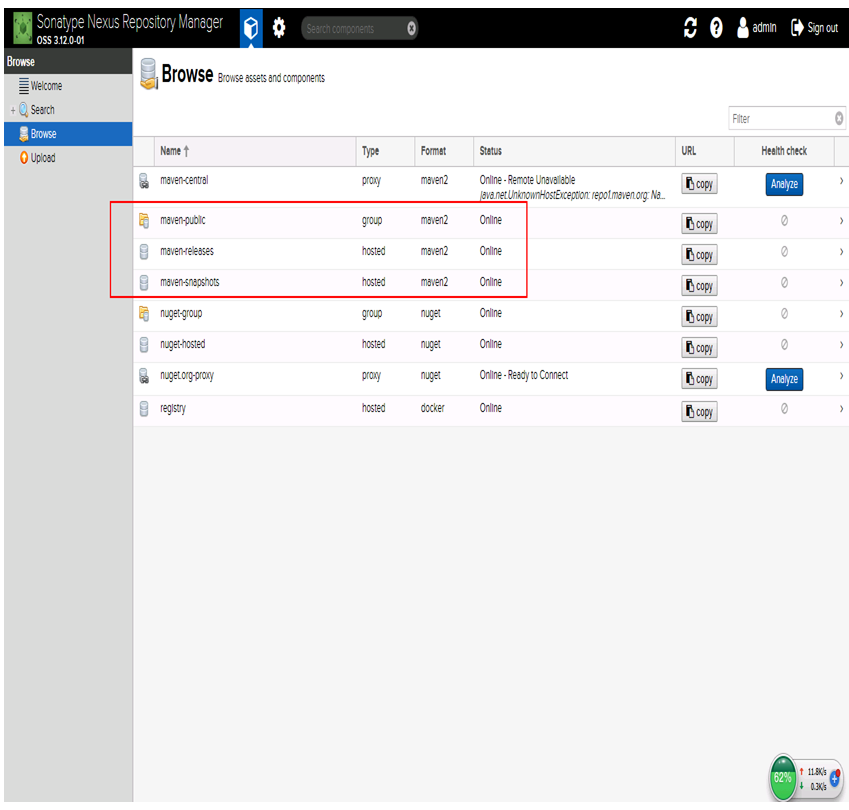Open maven-releases row chevron
Screen dimensions: 849x810
point(841,251)
